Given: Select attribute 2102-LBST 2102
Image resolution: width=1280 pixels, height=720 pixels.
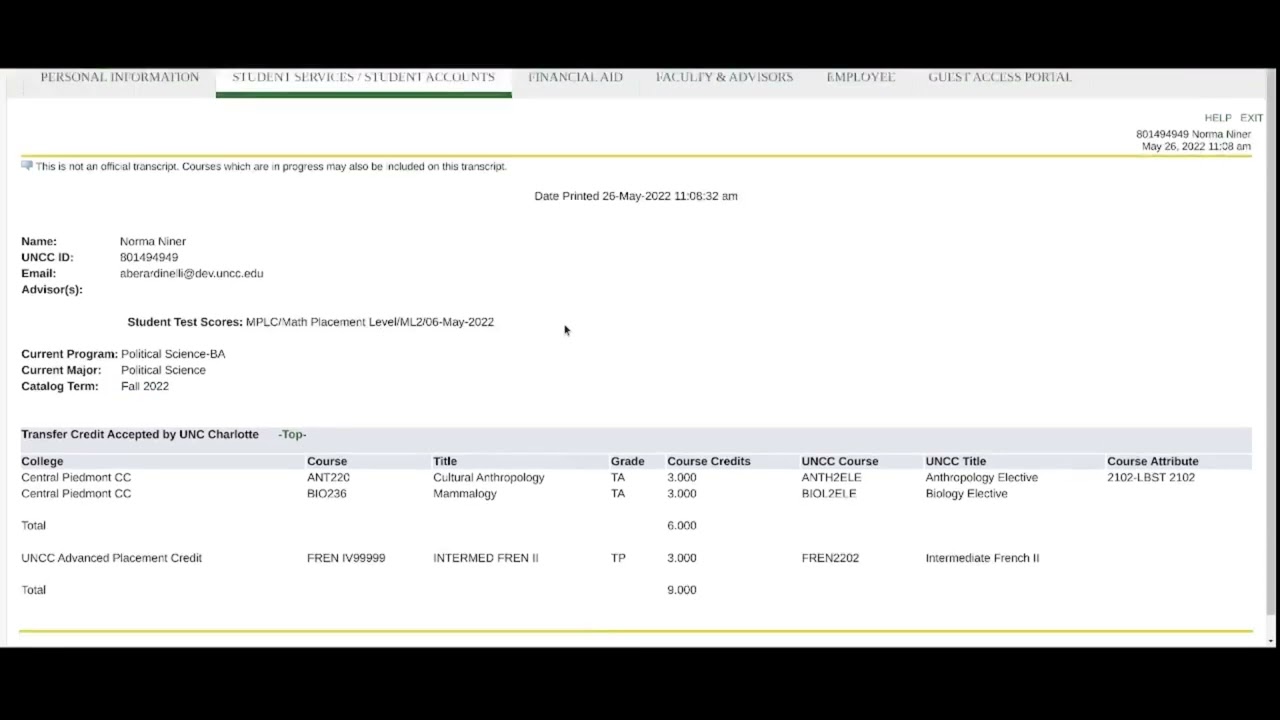Looking at the screenshot, I should [1151, 477].
